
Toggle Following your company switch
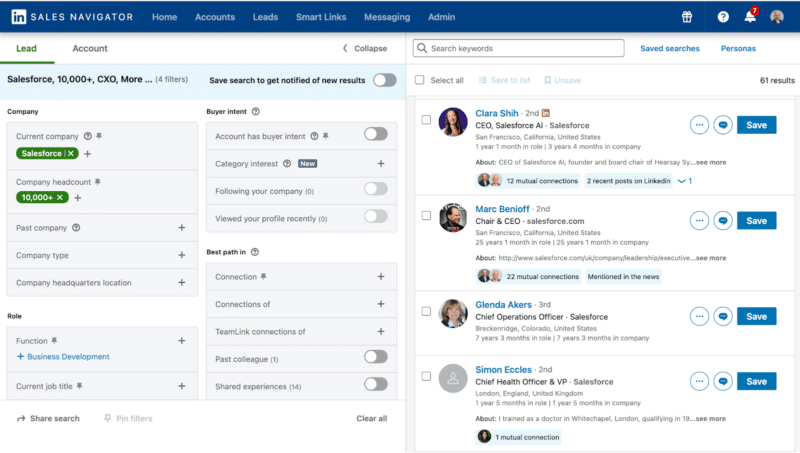[376, 189]
